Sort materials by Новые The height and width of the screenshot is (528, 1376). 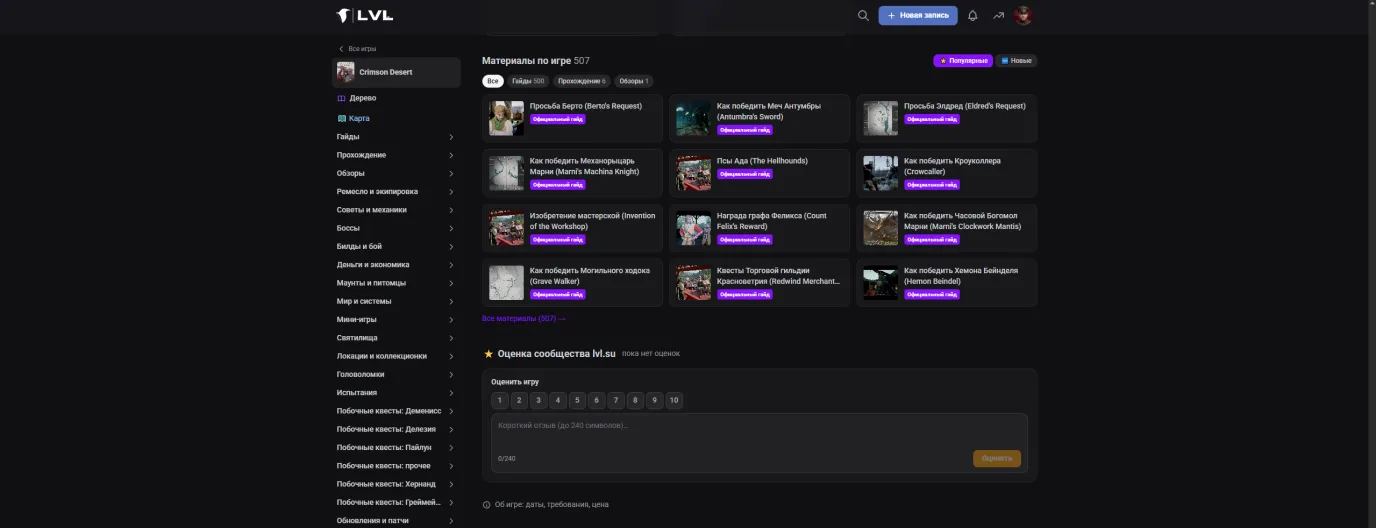(1016, 61)
